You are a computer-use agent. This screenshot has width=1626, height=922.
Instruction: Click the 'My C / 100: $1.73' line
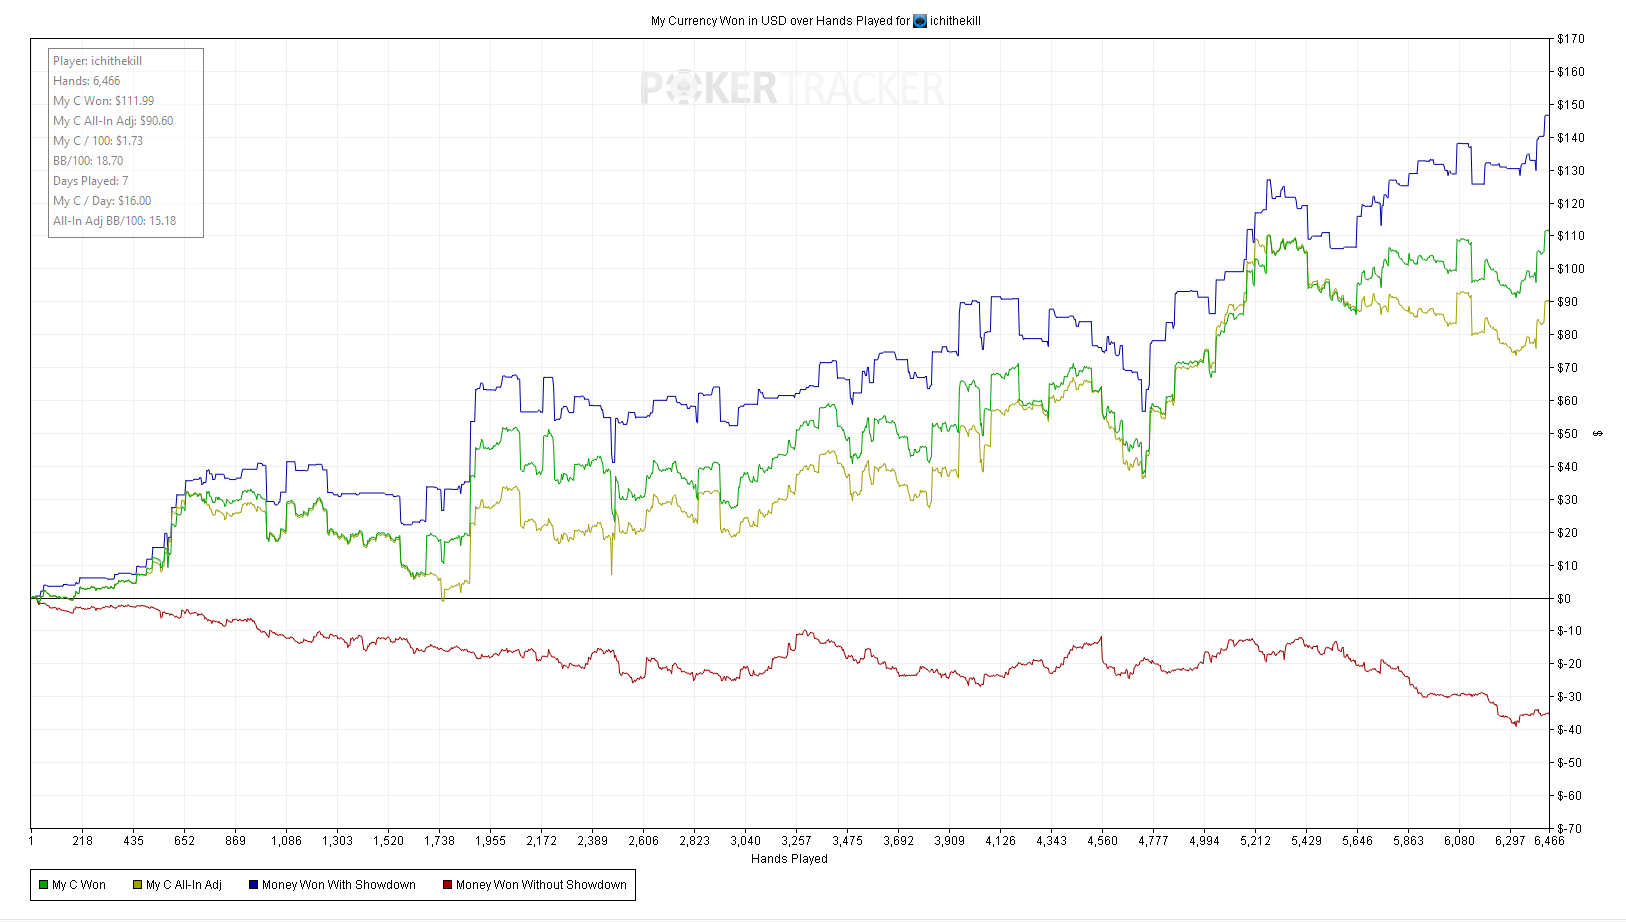98,141
